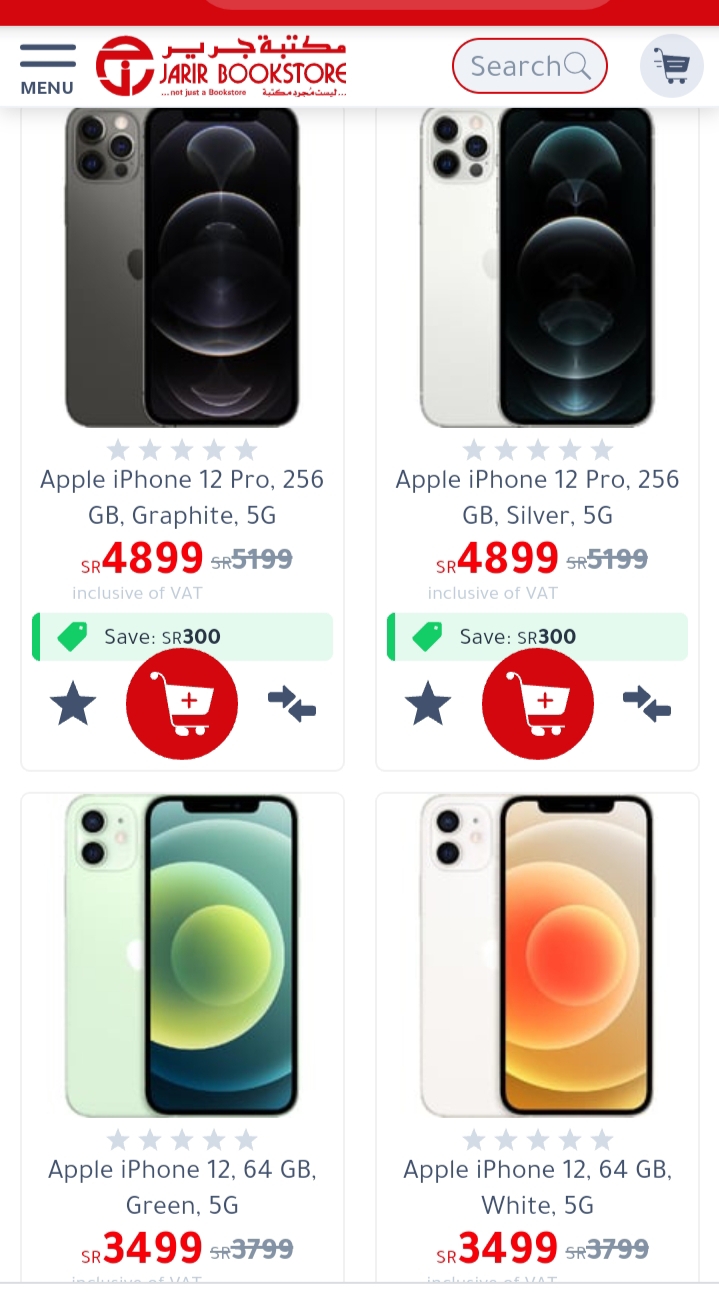Add Graphite iPhone 12 Pro to cart
The height and width of the screenshot is (1292, 719).
coord(182,704)
